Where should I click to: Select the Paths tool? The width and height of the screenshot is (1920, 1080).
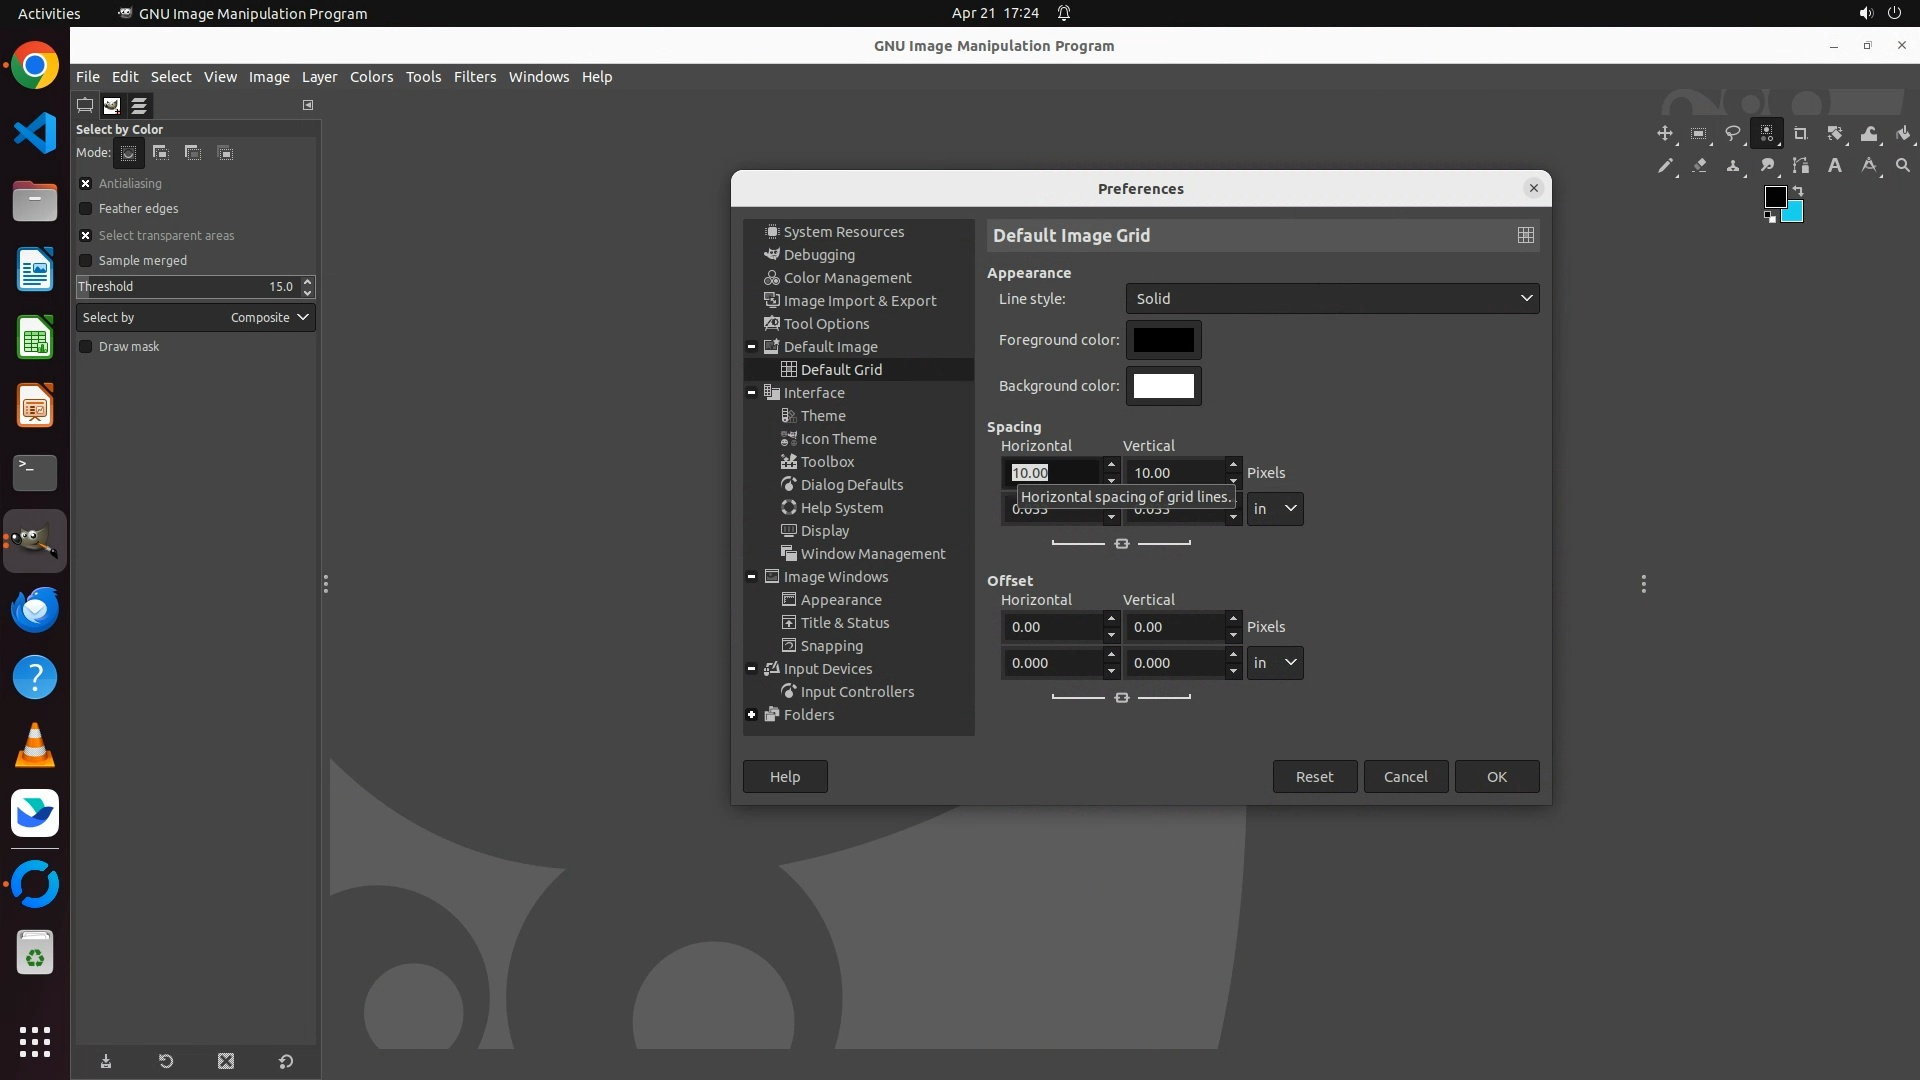(1800, 166)
